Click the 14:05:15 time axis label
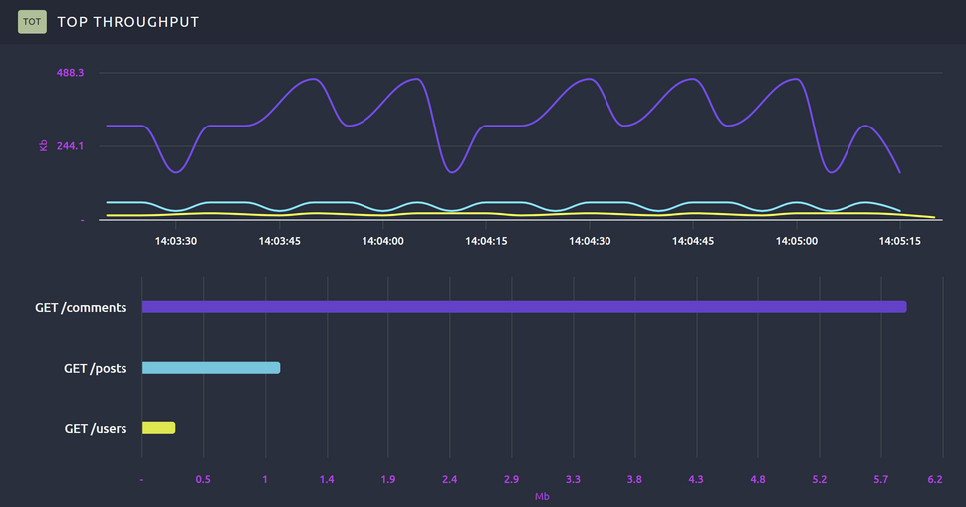The image size is (966, 507). tap(899, 241)
